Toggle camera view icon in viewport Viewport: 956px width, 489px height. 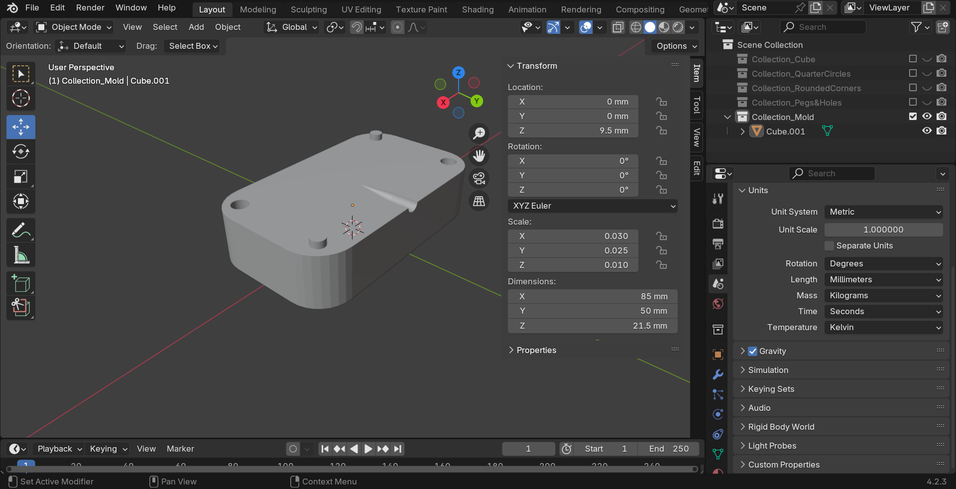click(x=479, y=179)
